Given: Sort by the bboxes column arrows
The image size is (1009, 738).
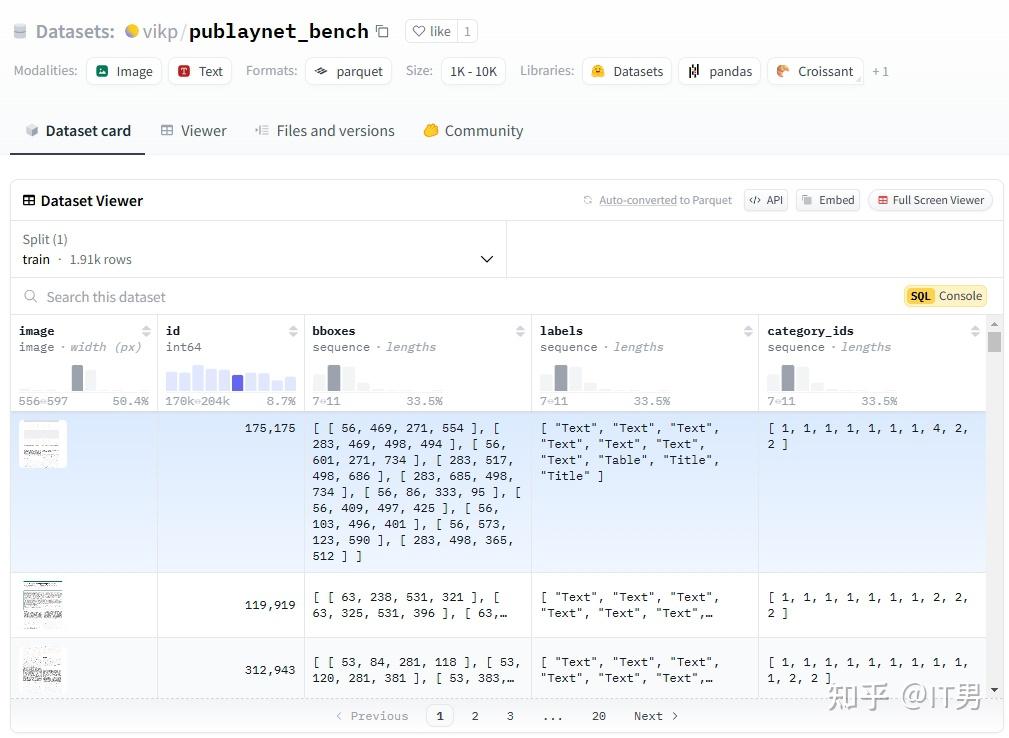Looking at the screenshot, I should coord(520,331).
